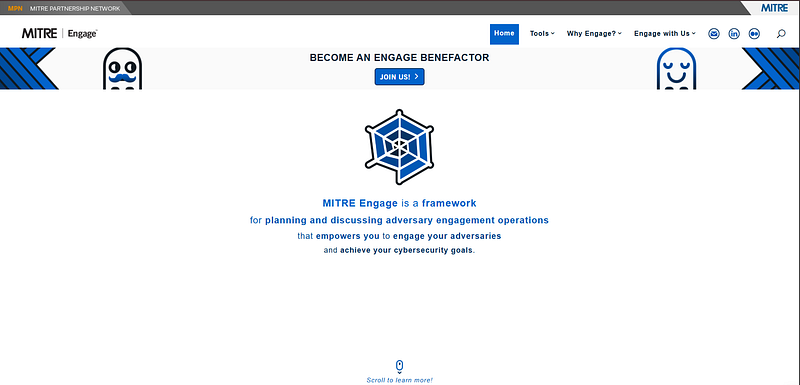Click the spider web Engage emblem
This screenshot has height=385, width=800.
(x=399, y=147)
